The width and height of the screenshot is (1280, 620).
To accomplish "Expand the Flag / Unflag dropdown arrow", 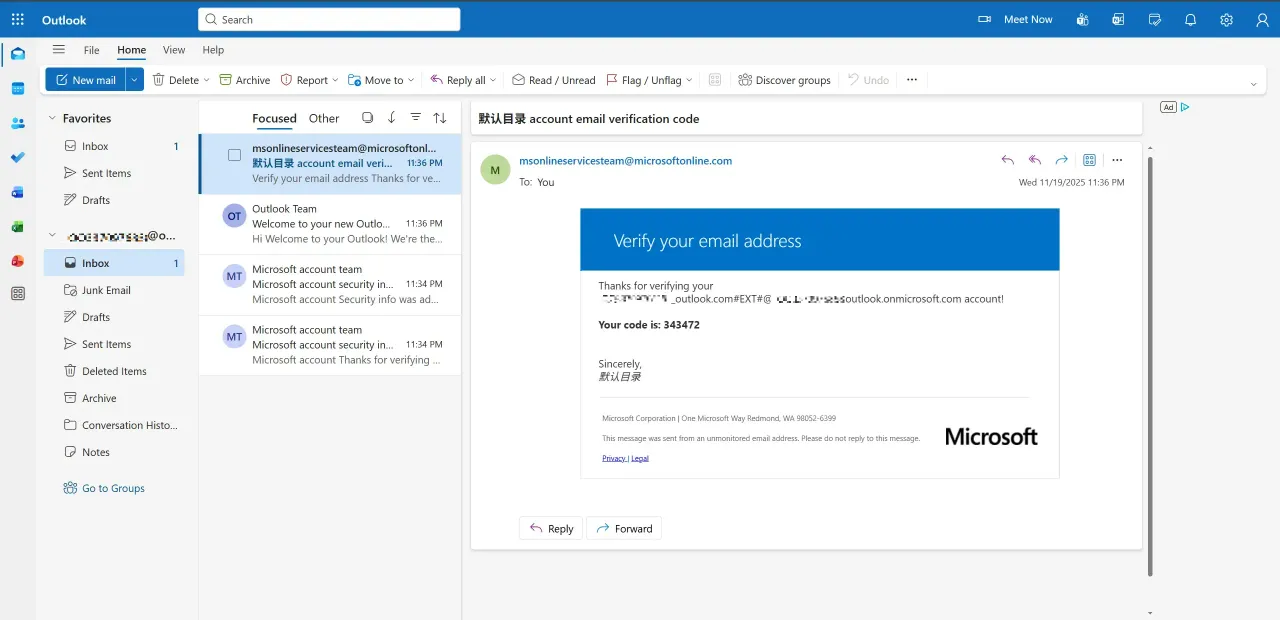I will pos(689,80).
